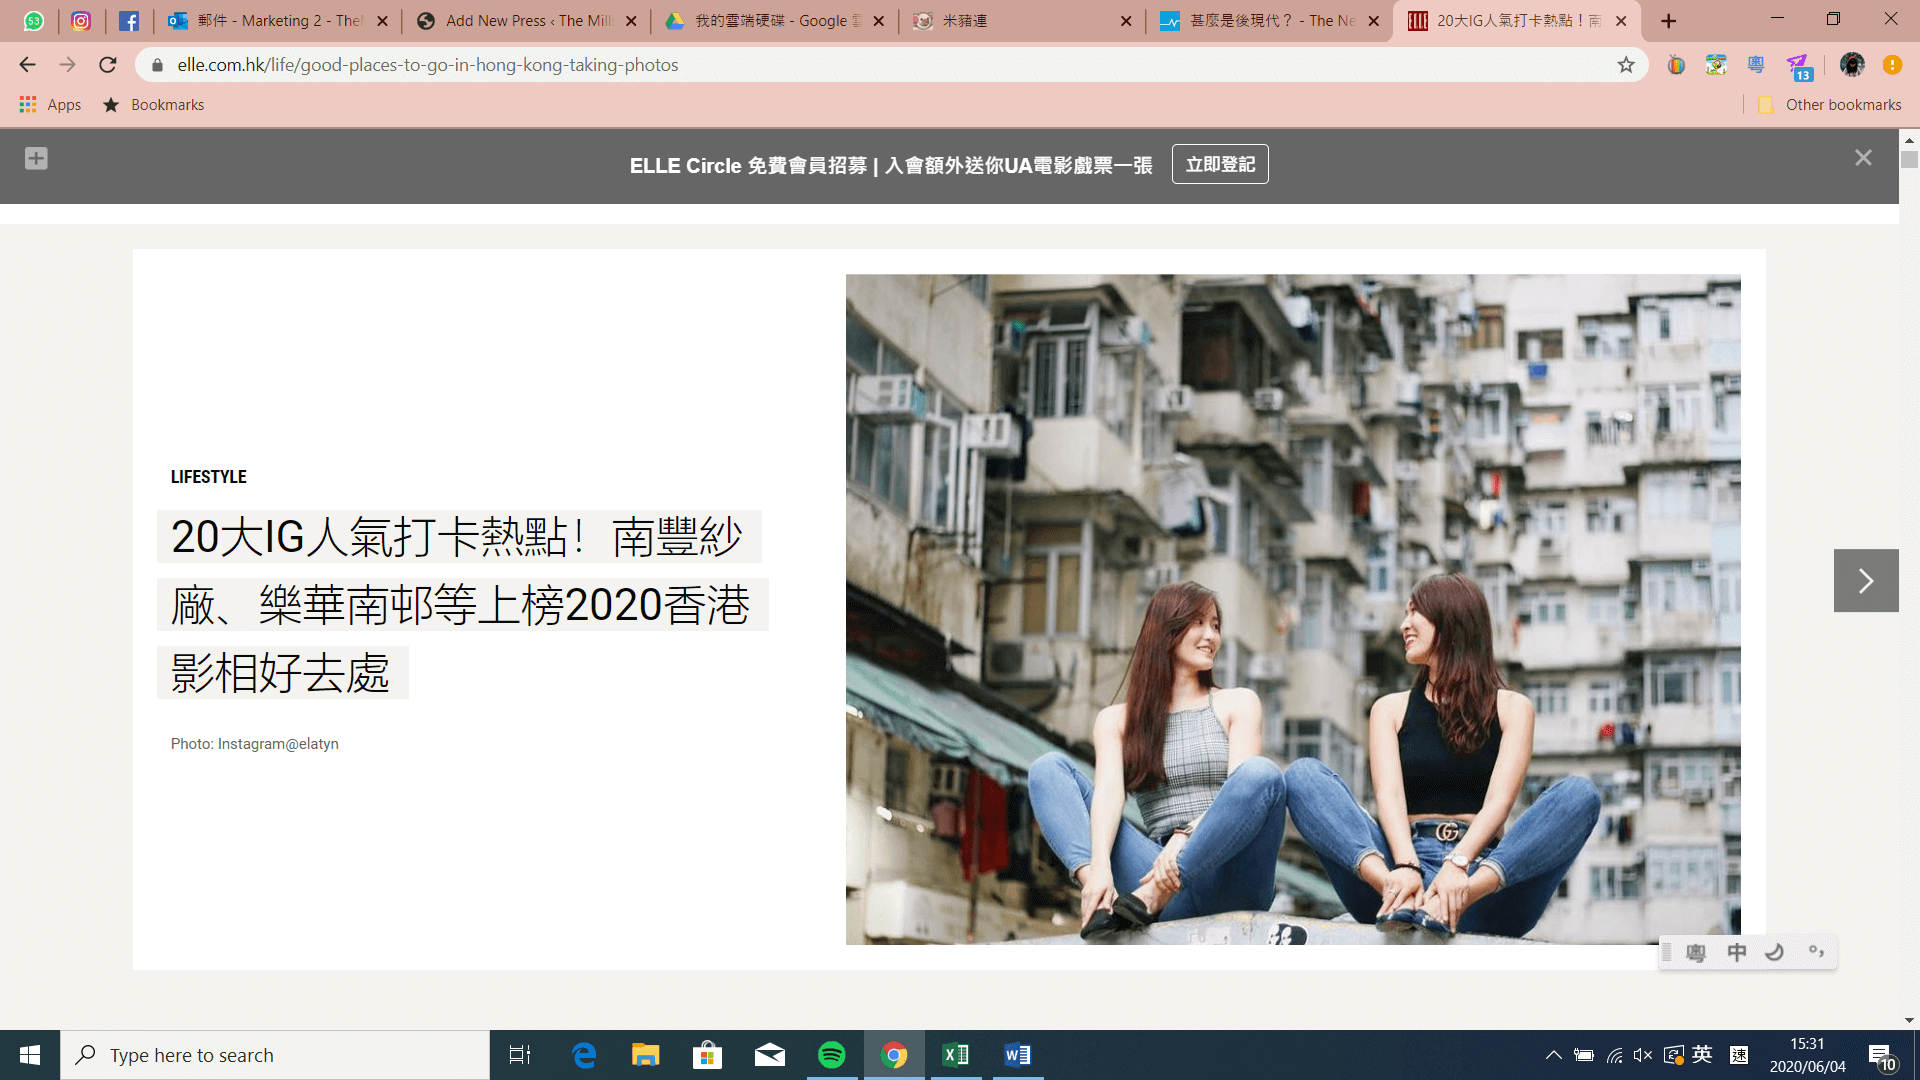
Task: Open the Bookmarks folder
Action: point(154,105)
